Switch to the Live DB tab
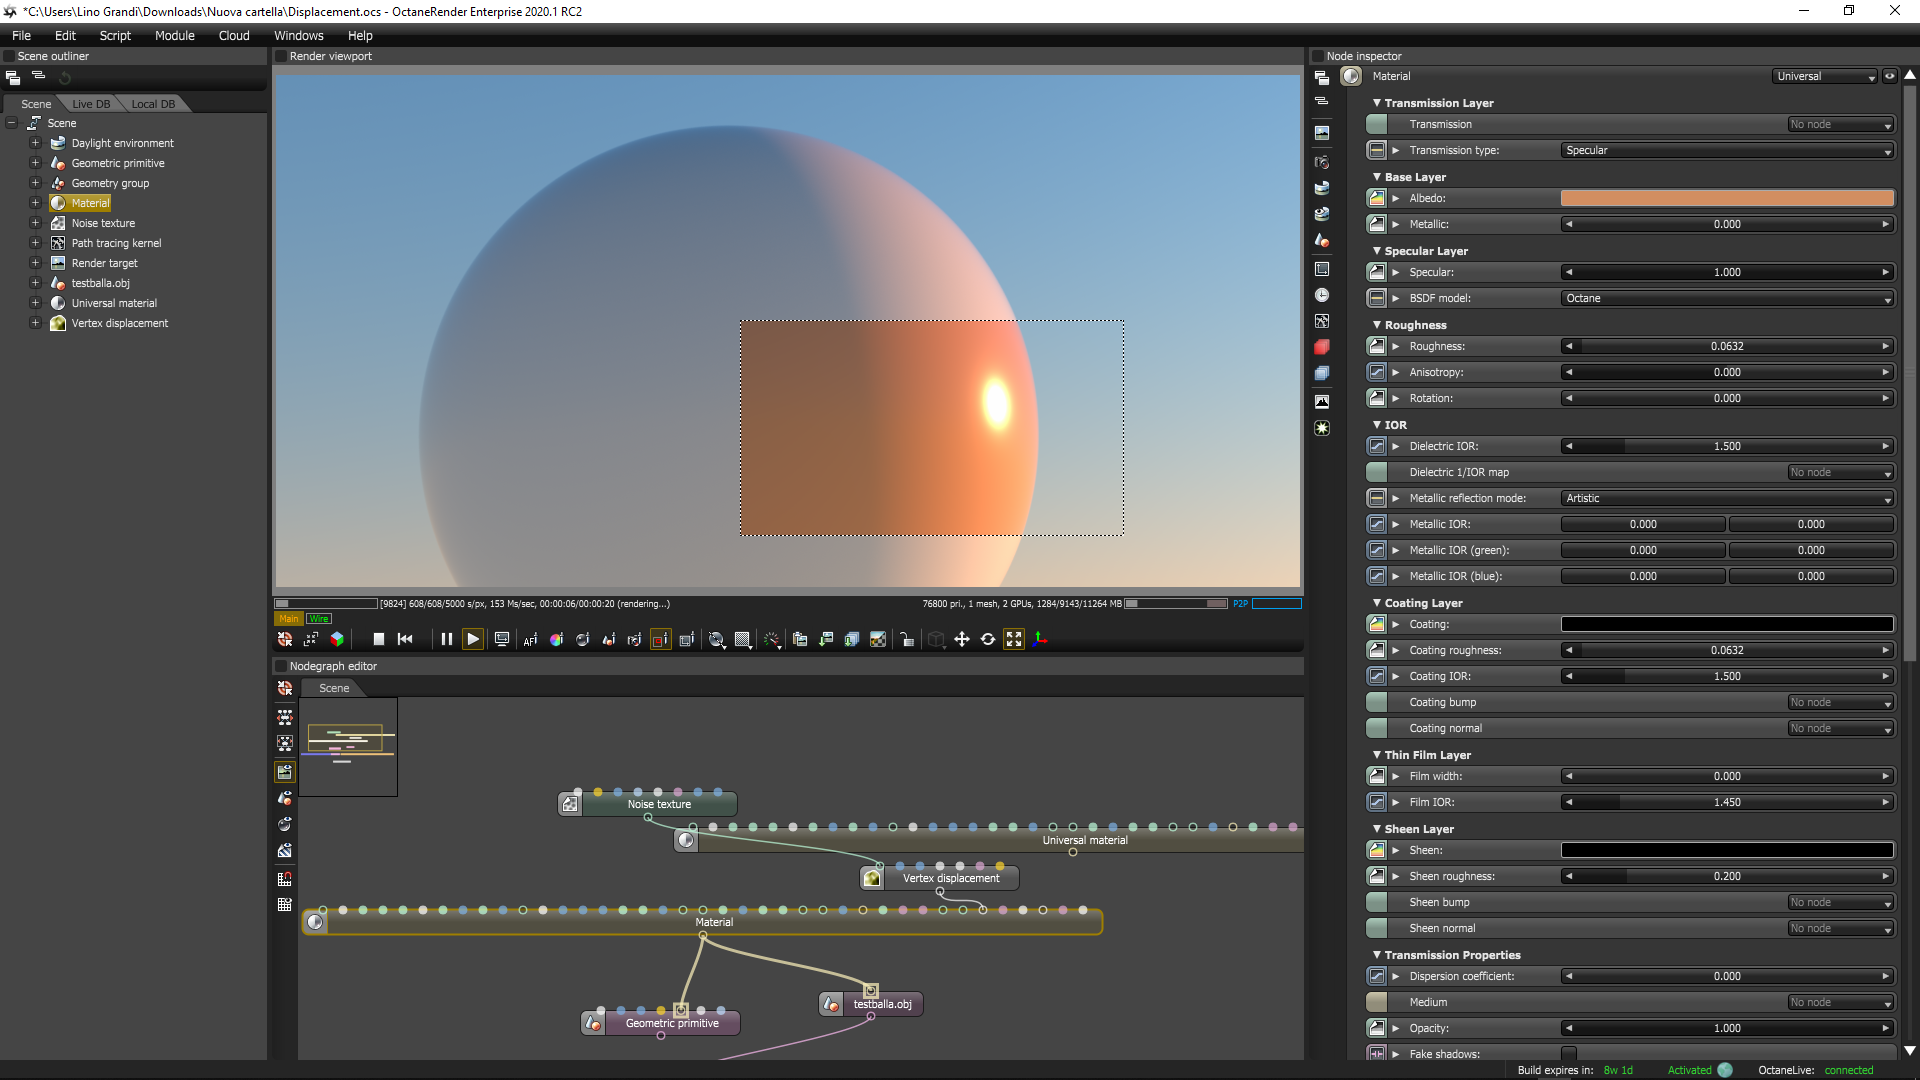The width and height of the screenshot is (1920, 1080). coord(91,104)
